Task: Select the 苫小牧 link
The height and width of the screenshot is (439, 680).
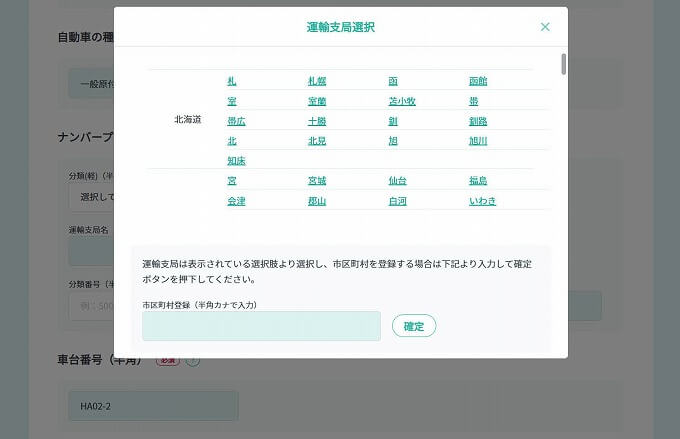Action: (402, 101)
